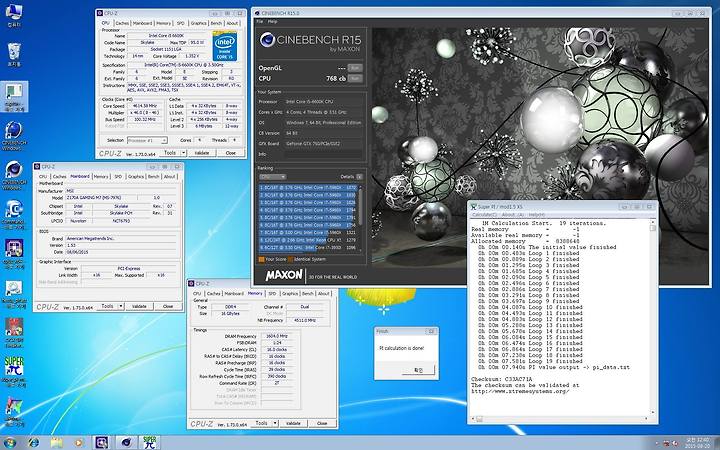Select the 8C/16T 3.00 GHz i7-5960X ranking row
Viewport: 720px width, 450px height.
[x=308, y=233]
